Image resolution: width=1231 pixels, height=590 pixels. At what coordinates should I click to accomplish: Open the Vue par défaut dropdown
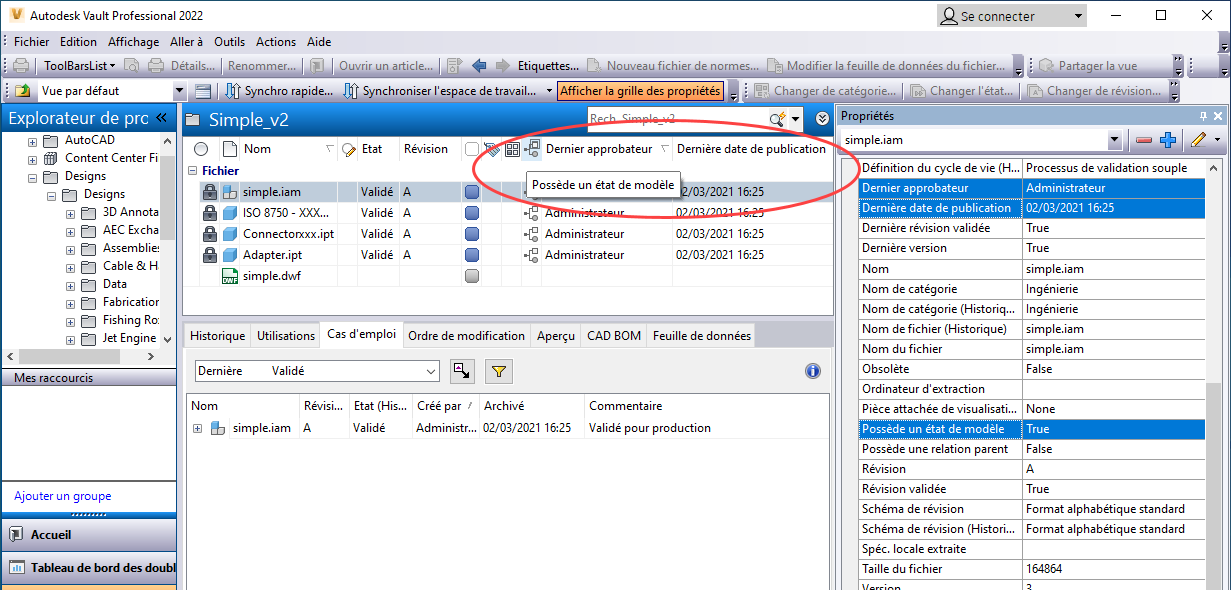(180, 91)
